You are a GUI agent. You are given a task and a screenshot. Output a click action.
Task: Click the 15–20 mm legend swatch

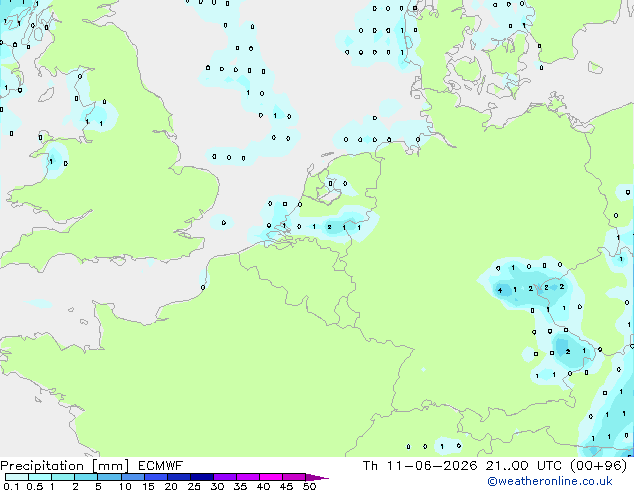(155, 477)
